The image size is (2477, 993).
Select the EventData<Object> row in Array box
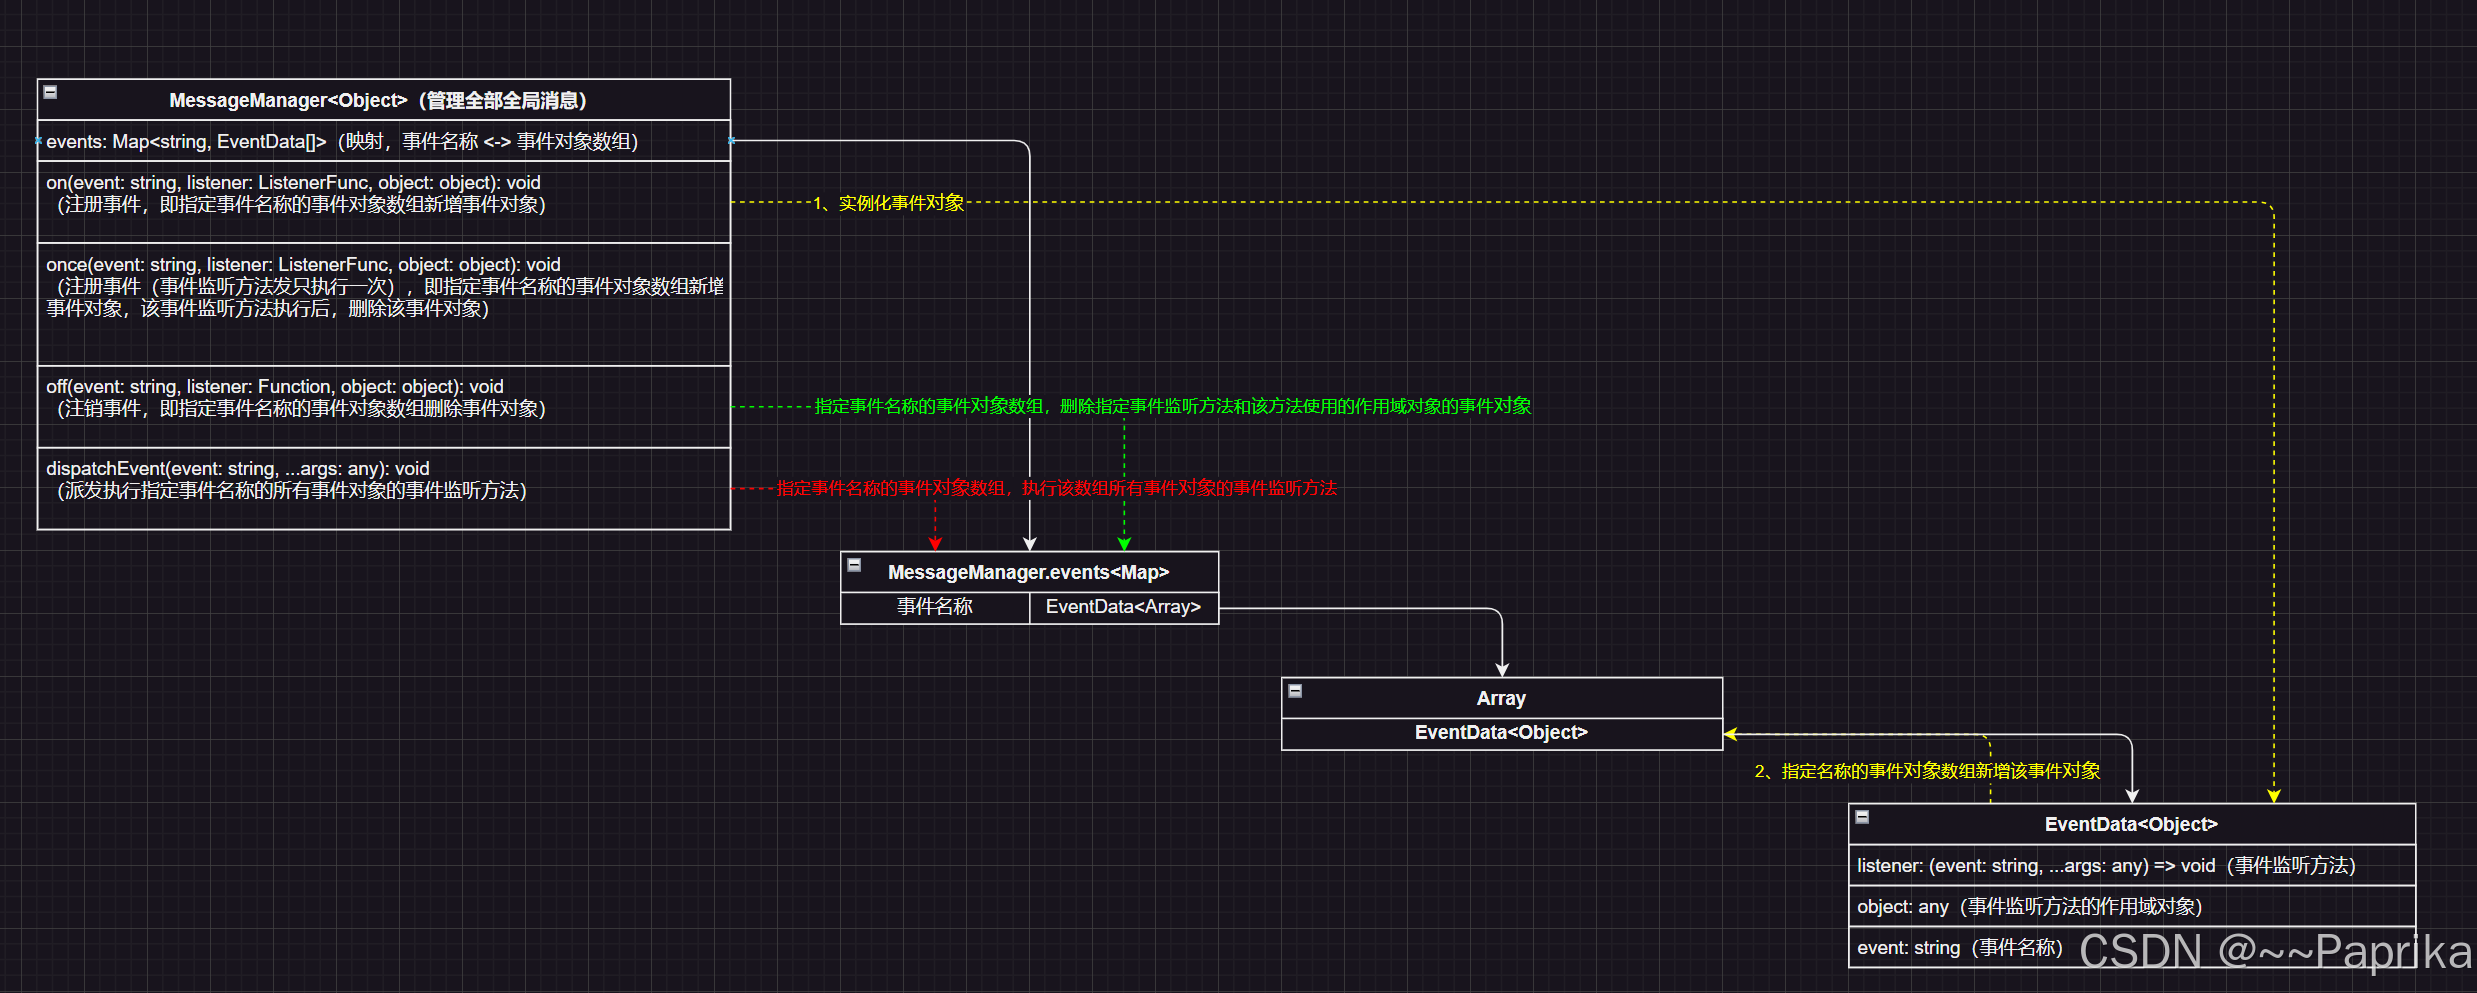(1501, 732)
